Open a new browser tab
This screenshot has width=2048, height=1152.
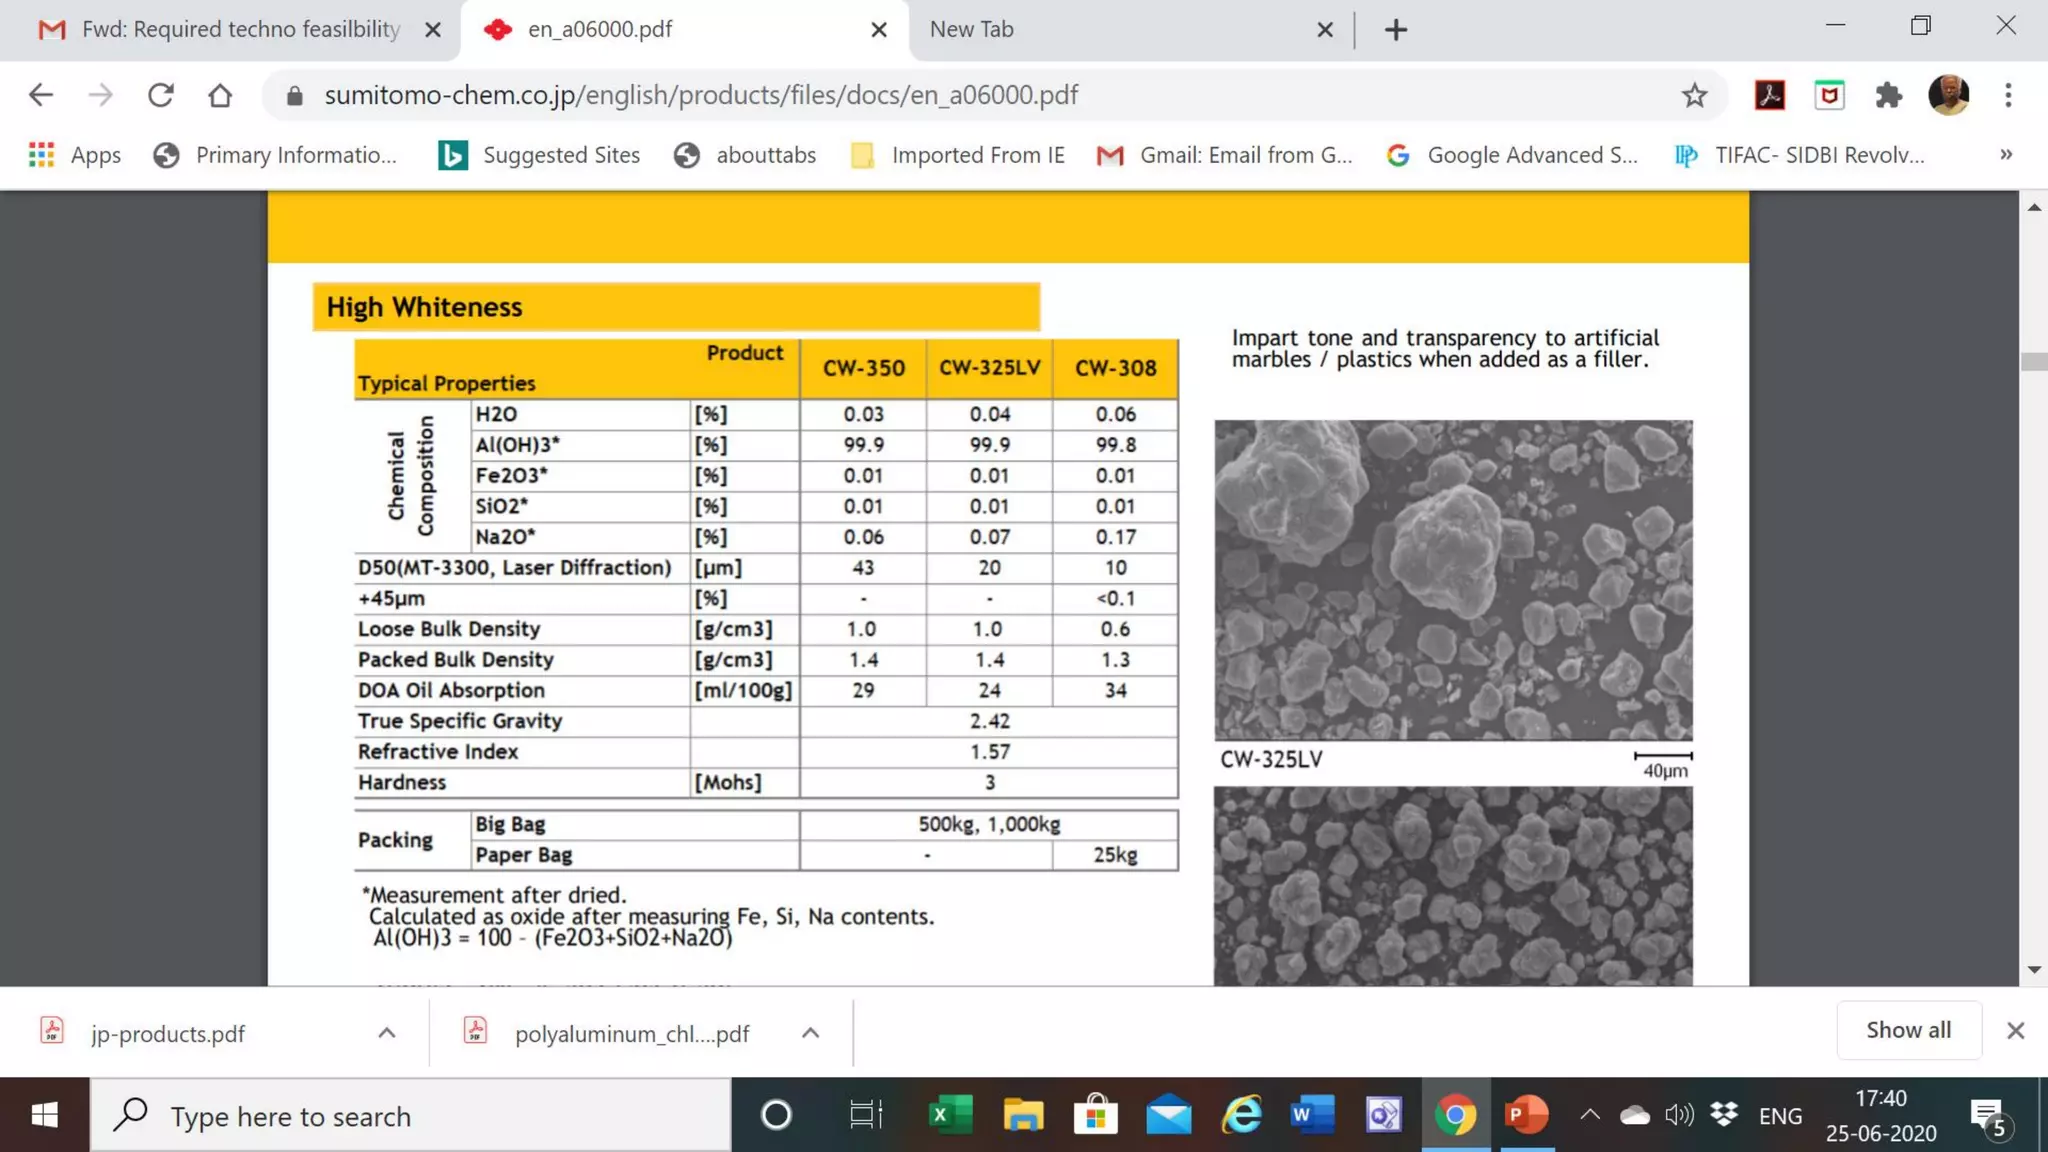click(1396, 30)
